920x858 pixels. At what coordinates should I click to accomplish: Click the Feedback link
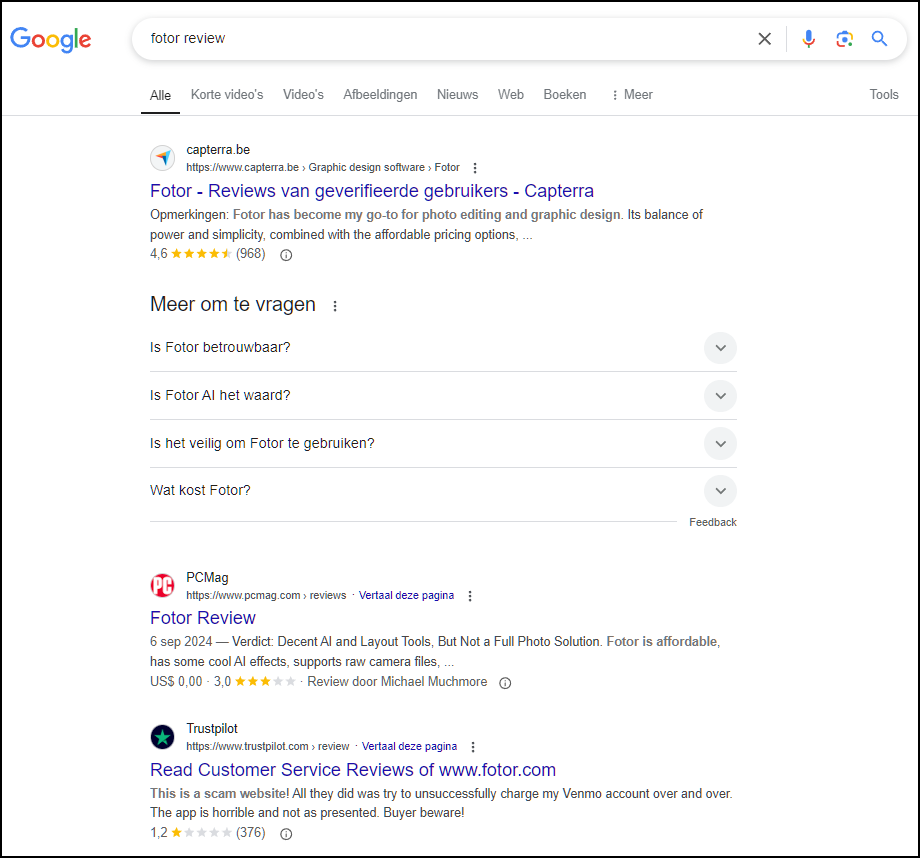712,521
